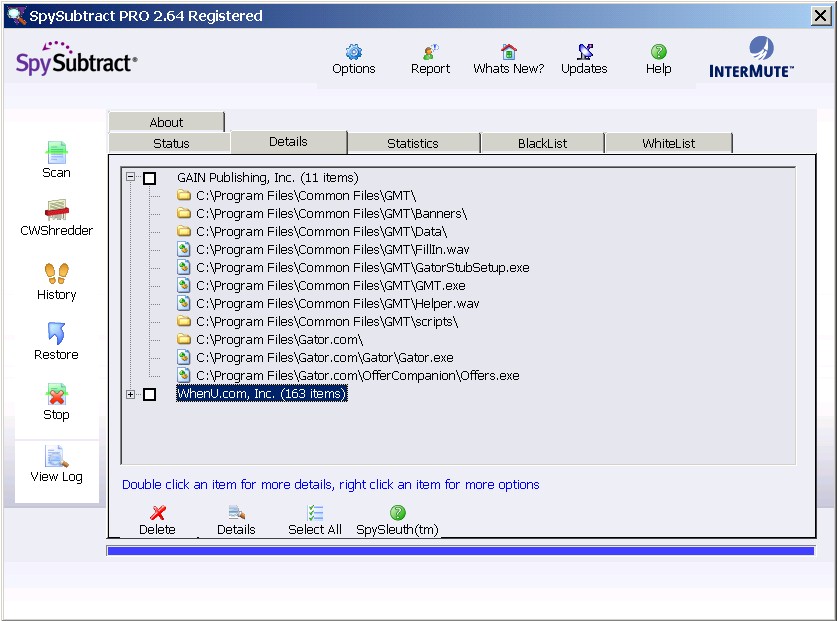The width and height of the screenshot is (838, 621).
Task: Click the Restore arrow icon
Action: coord(56,333)
